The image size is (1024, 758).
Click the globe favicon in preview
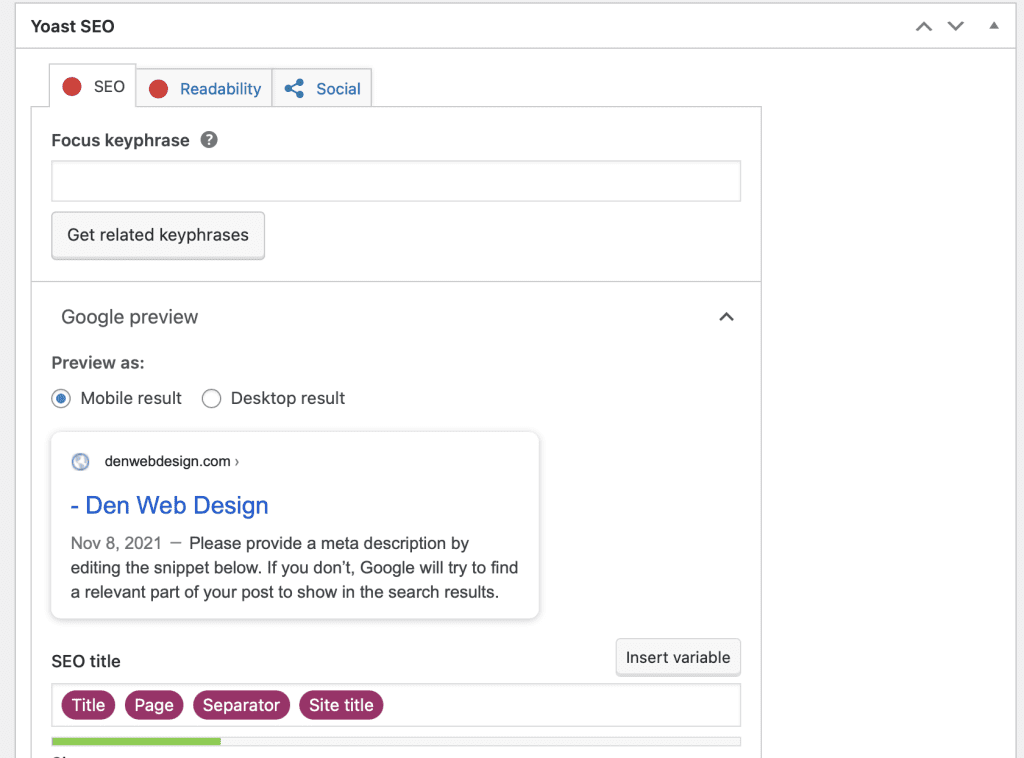tap(80, 462)
